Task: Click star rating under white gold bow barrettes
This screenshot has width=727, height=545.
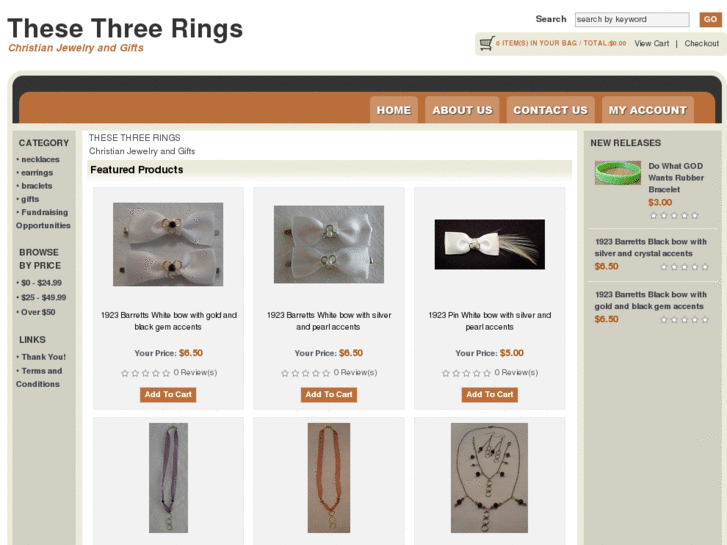Action: click(x=146, y=373)
